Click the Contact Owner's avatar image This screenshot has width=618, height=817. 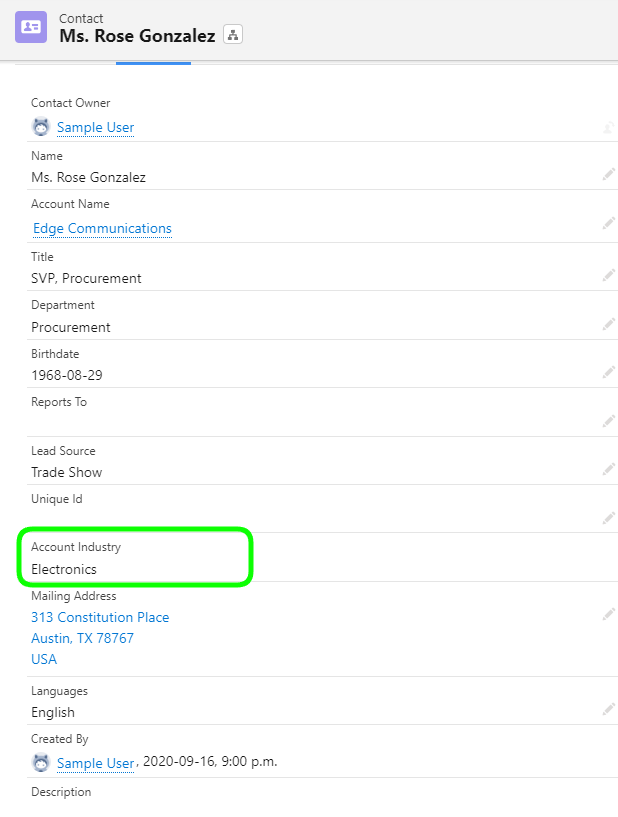(x=39, y=127)
